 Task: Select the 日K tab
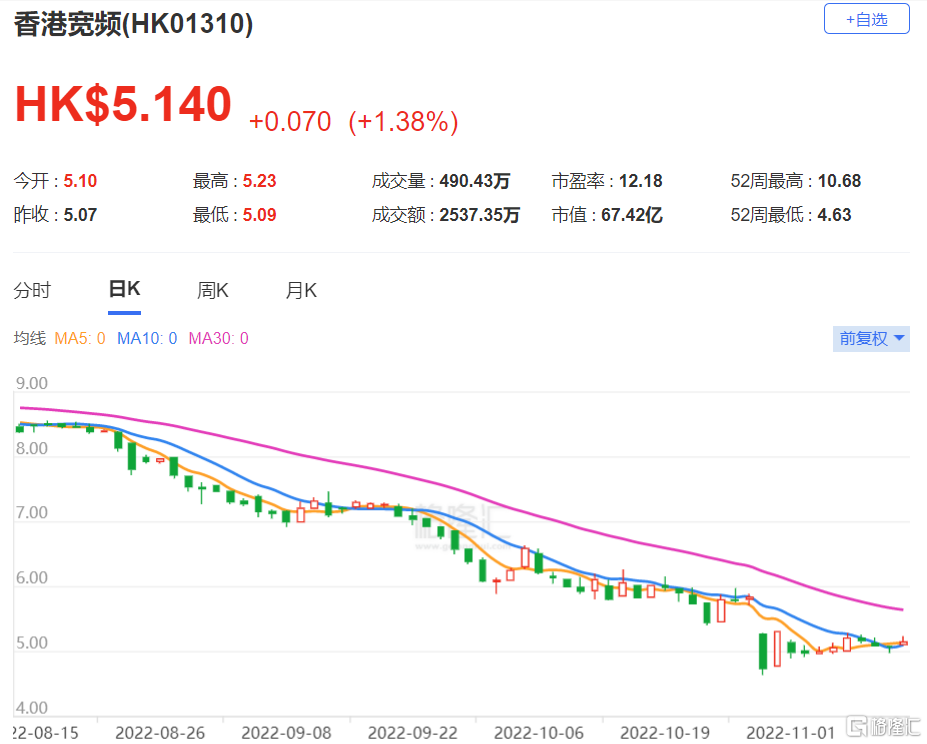pyautogui.click(x=124, y=289)
